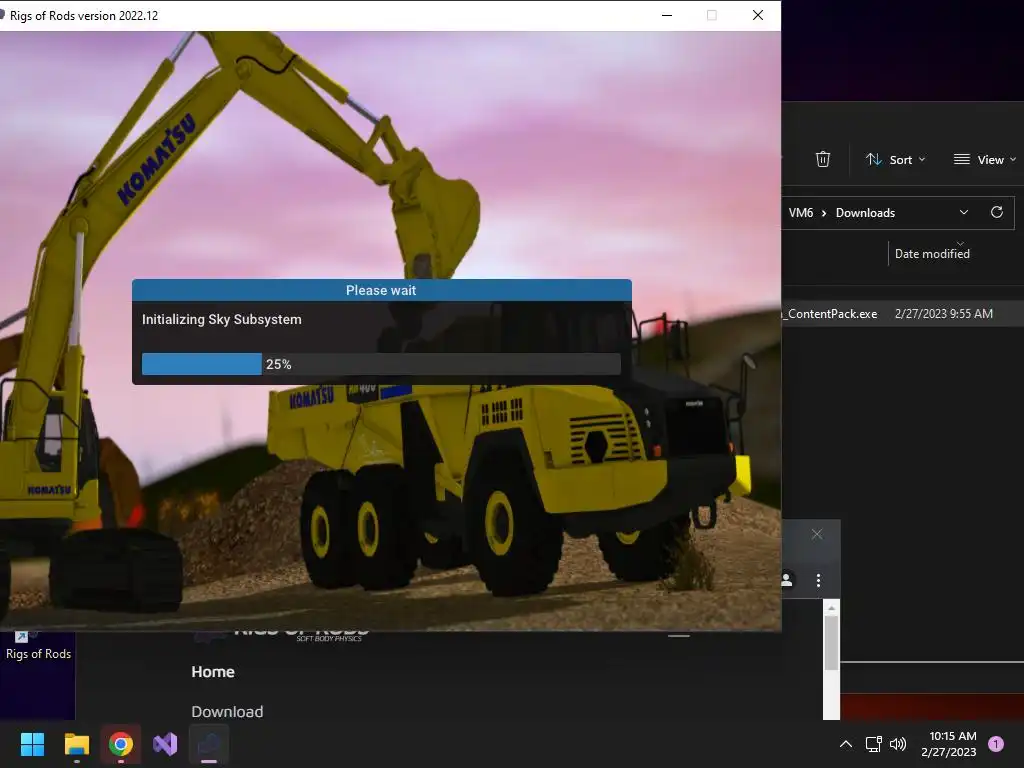Switch to Google Chrome in the taskbar
Viewport: 1024px width, 768px height.
point(121,744)
